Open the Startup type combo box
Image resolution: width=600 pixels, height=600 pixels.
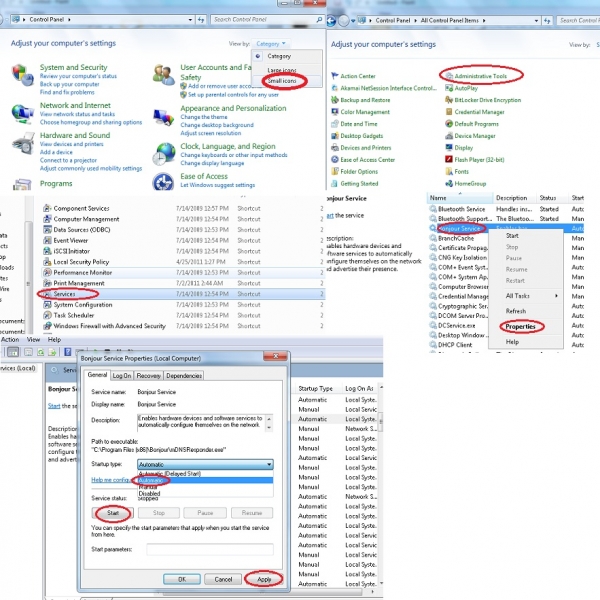click(x=205, y=464)
